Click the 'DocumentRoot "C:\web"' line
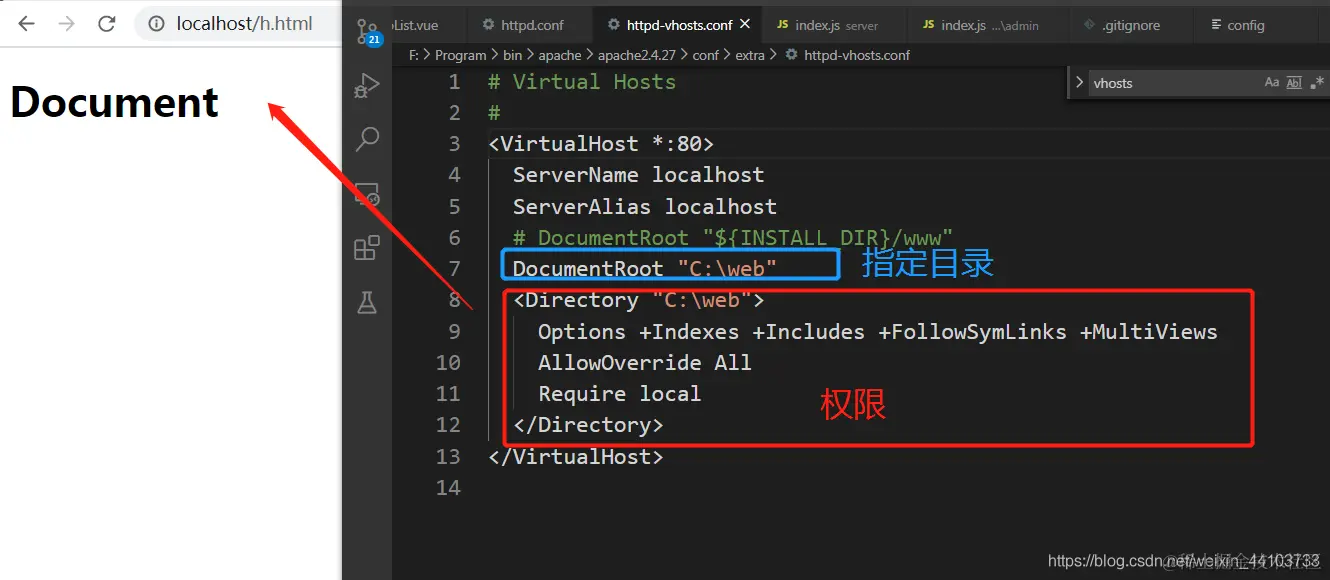 pyautogui.click(x=645, y=269)
